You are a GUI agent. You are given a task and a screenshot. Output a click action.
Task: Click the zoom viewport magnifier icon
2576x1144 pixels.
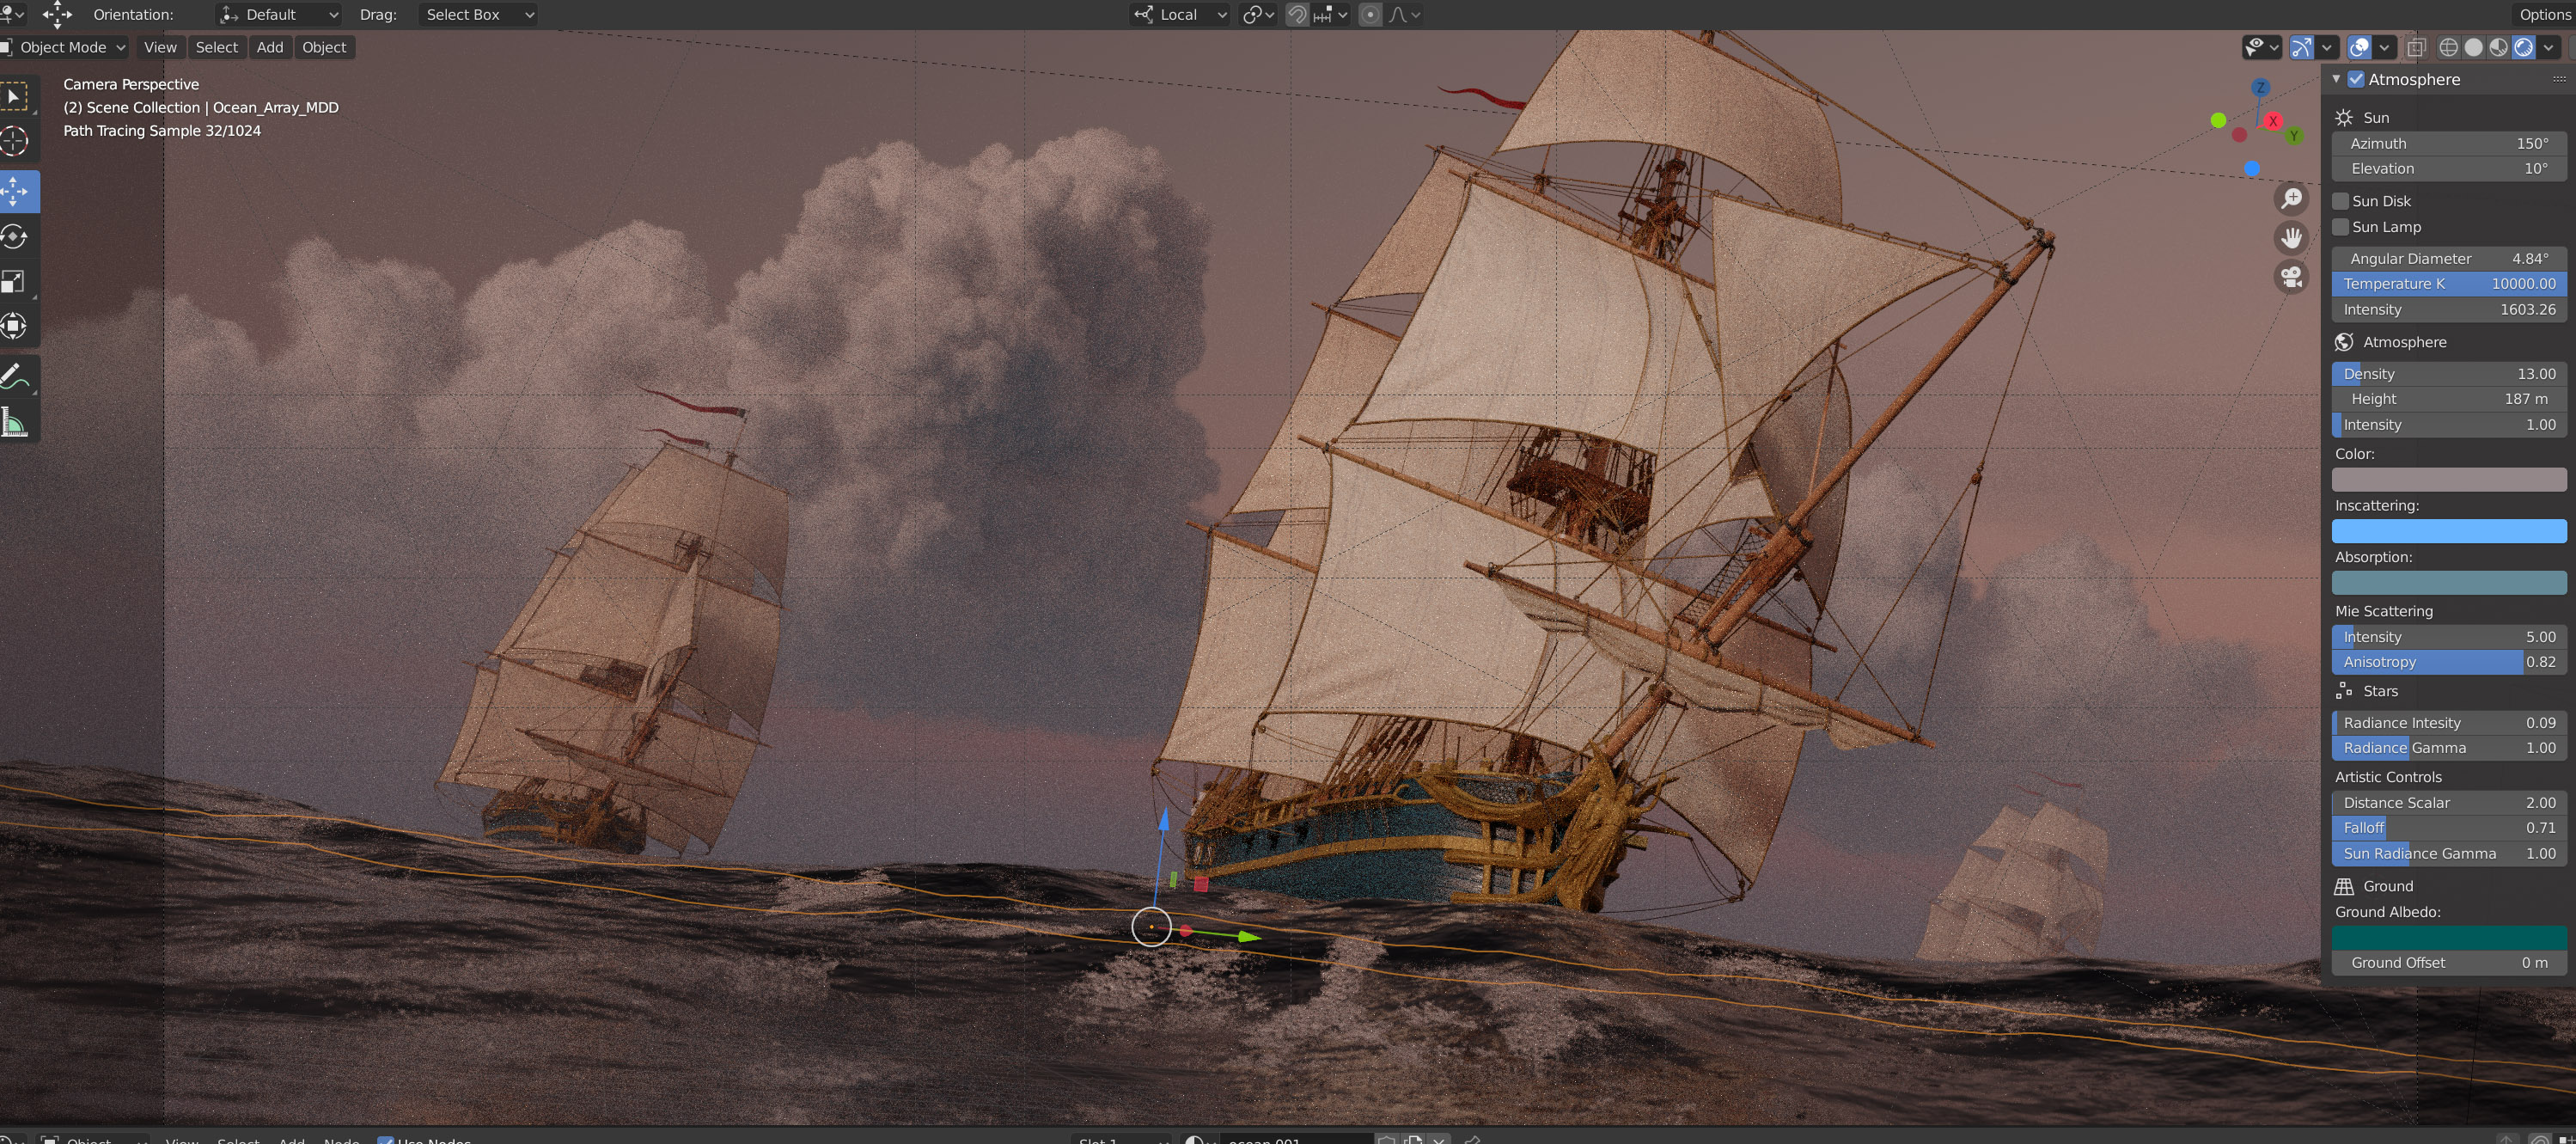[x=2291, y=198]
